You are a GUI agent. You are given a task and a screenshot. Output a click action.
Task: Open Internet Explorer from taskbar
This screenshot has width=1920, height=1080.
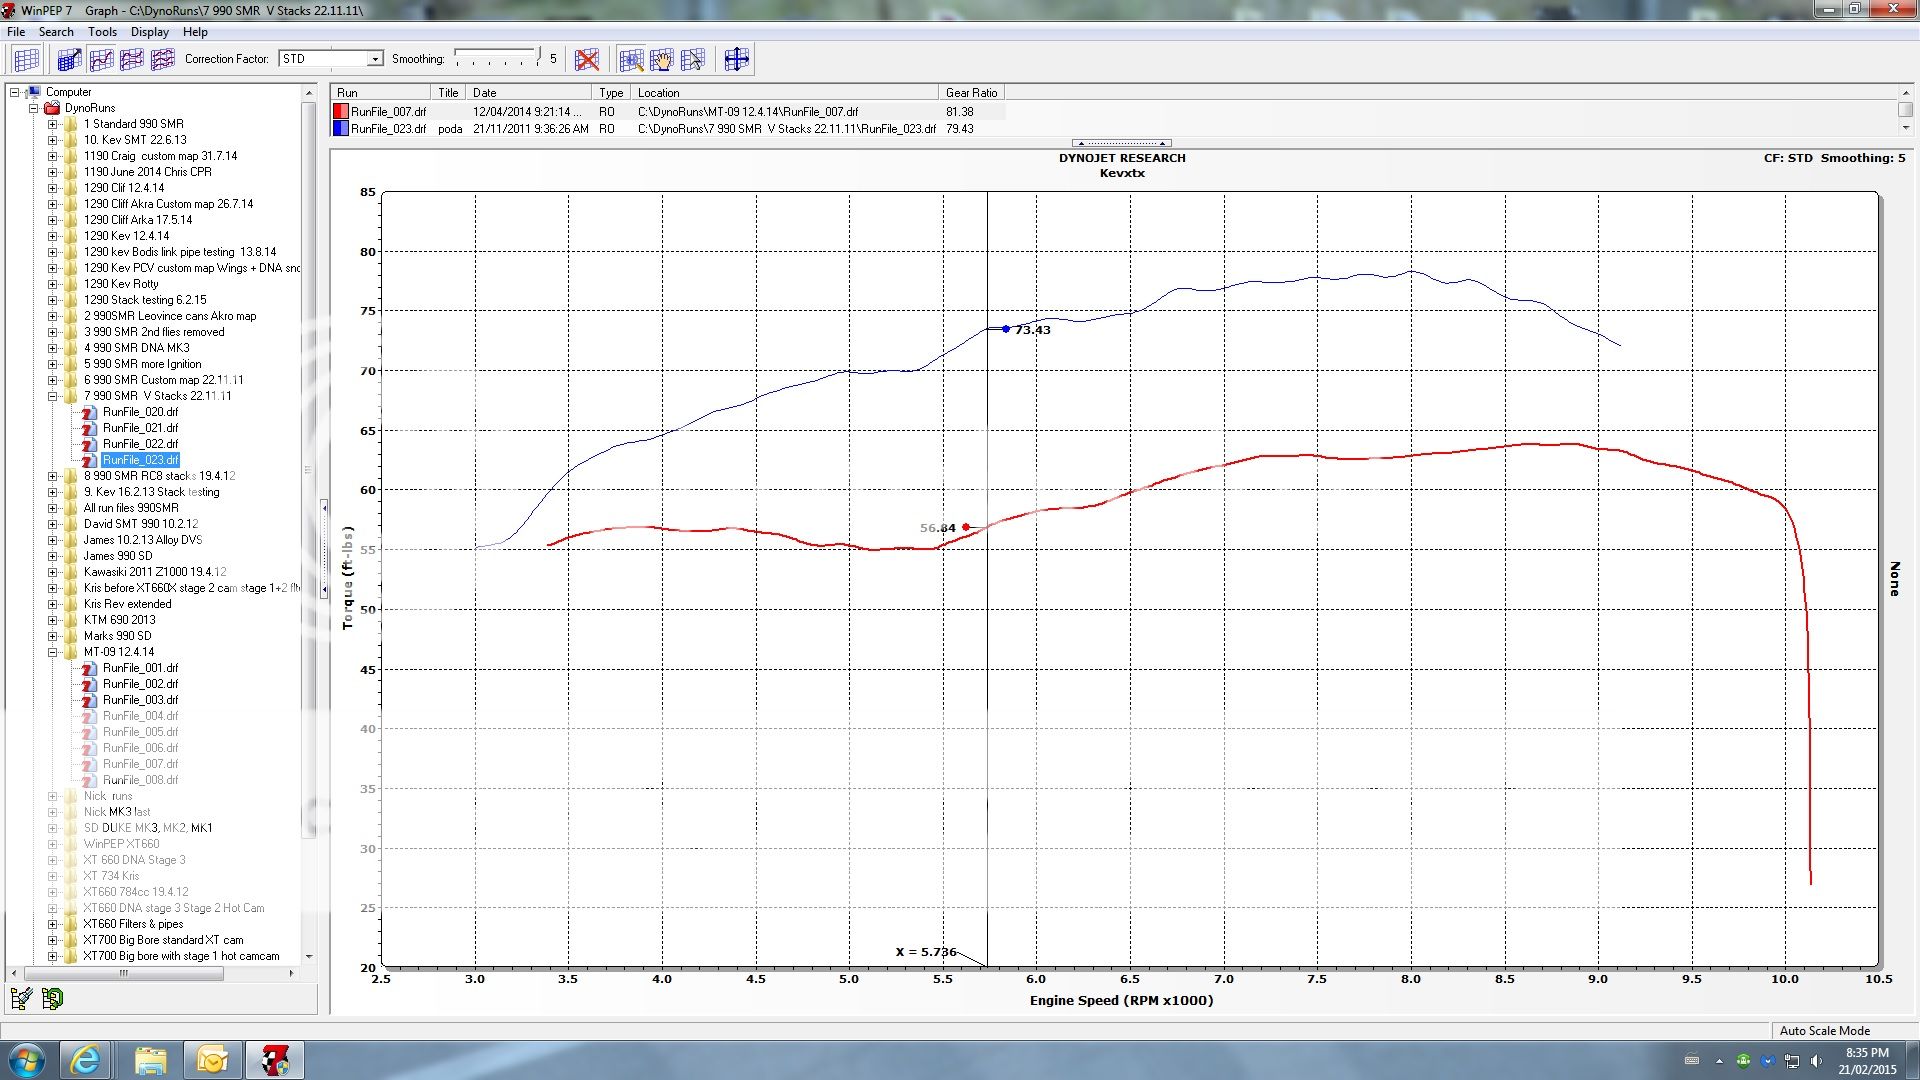[x=85, y=1060]
